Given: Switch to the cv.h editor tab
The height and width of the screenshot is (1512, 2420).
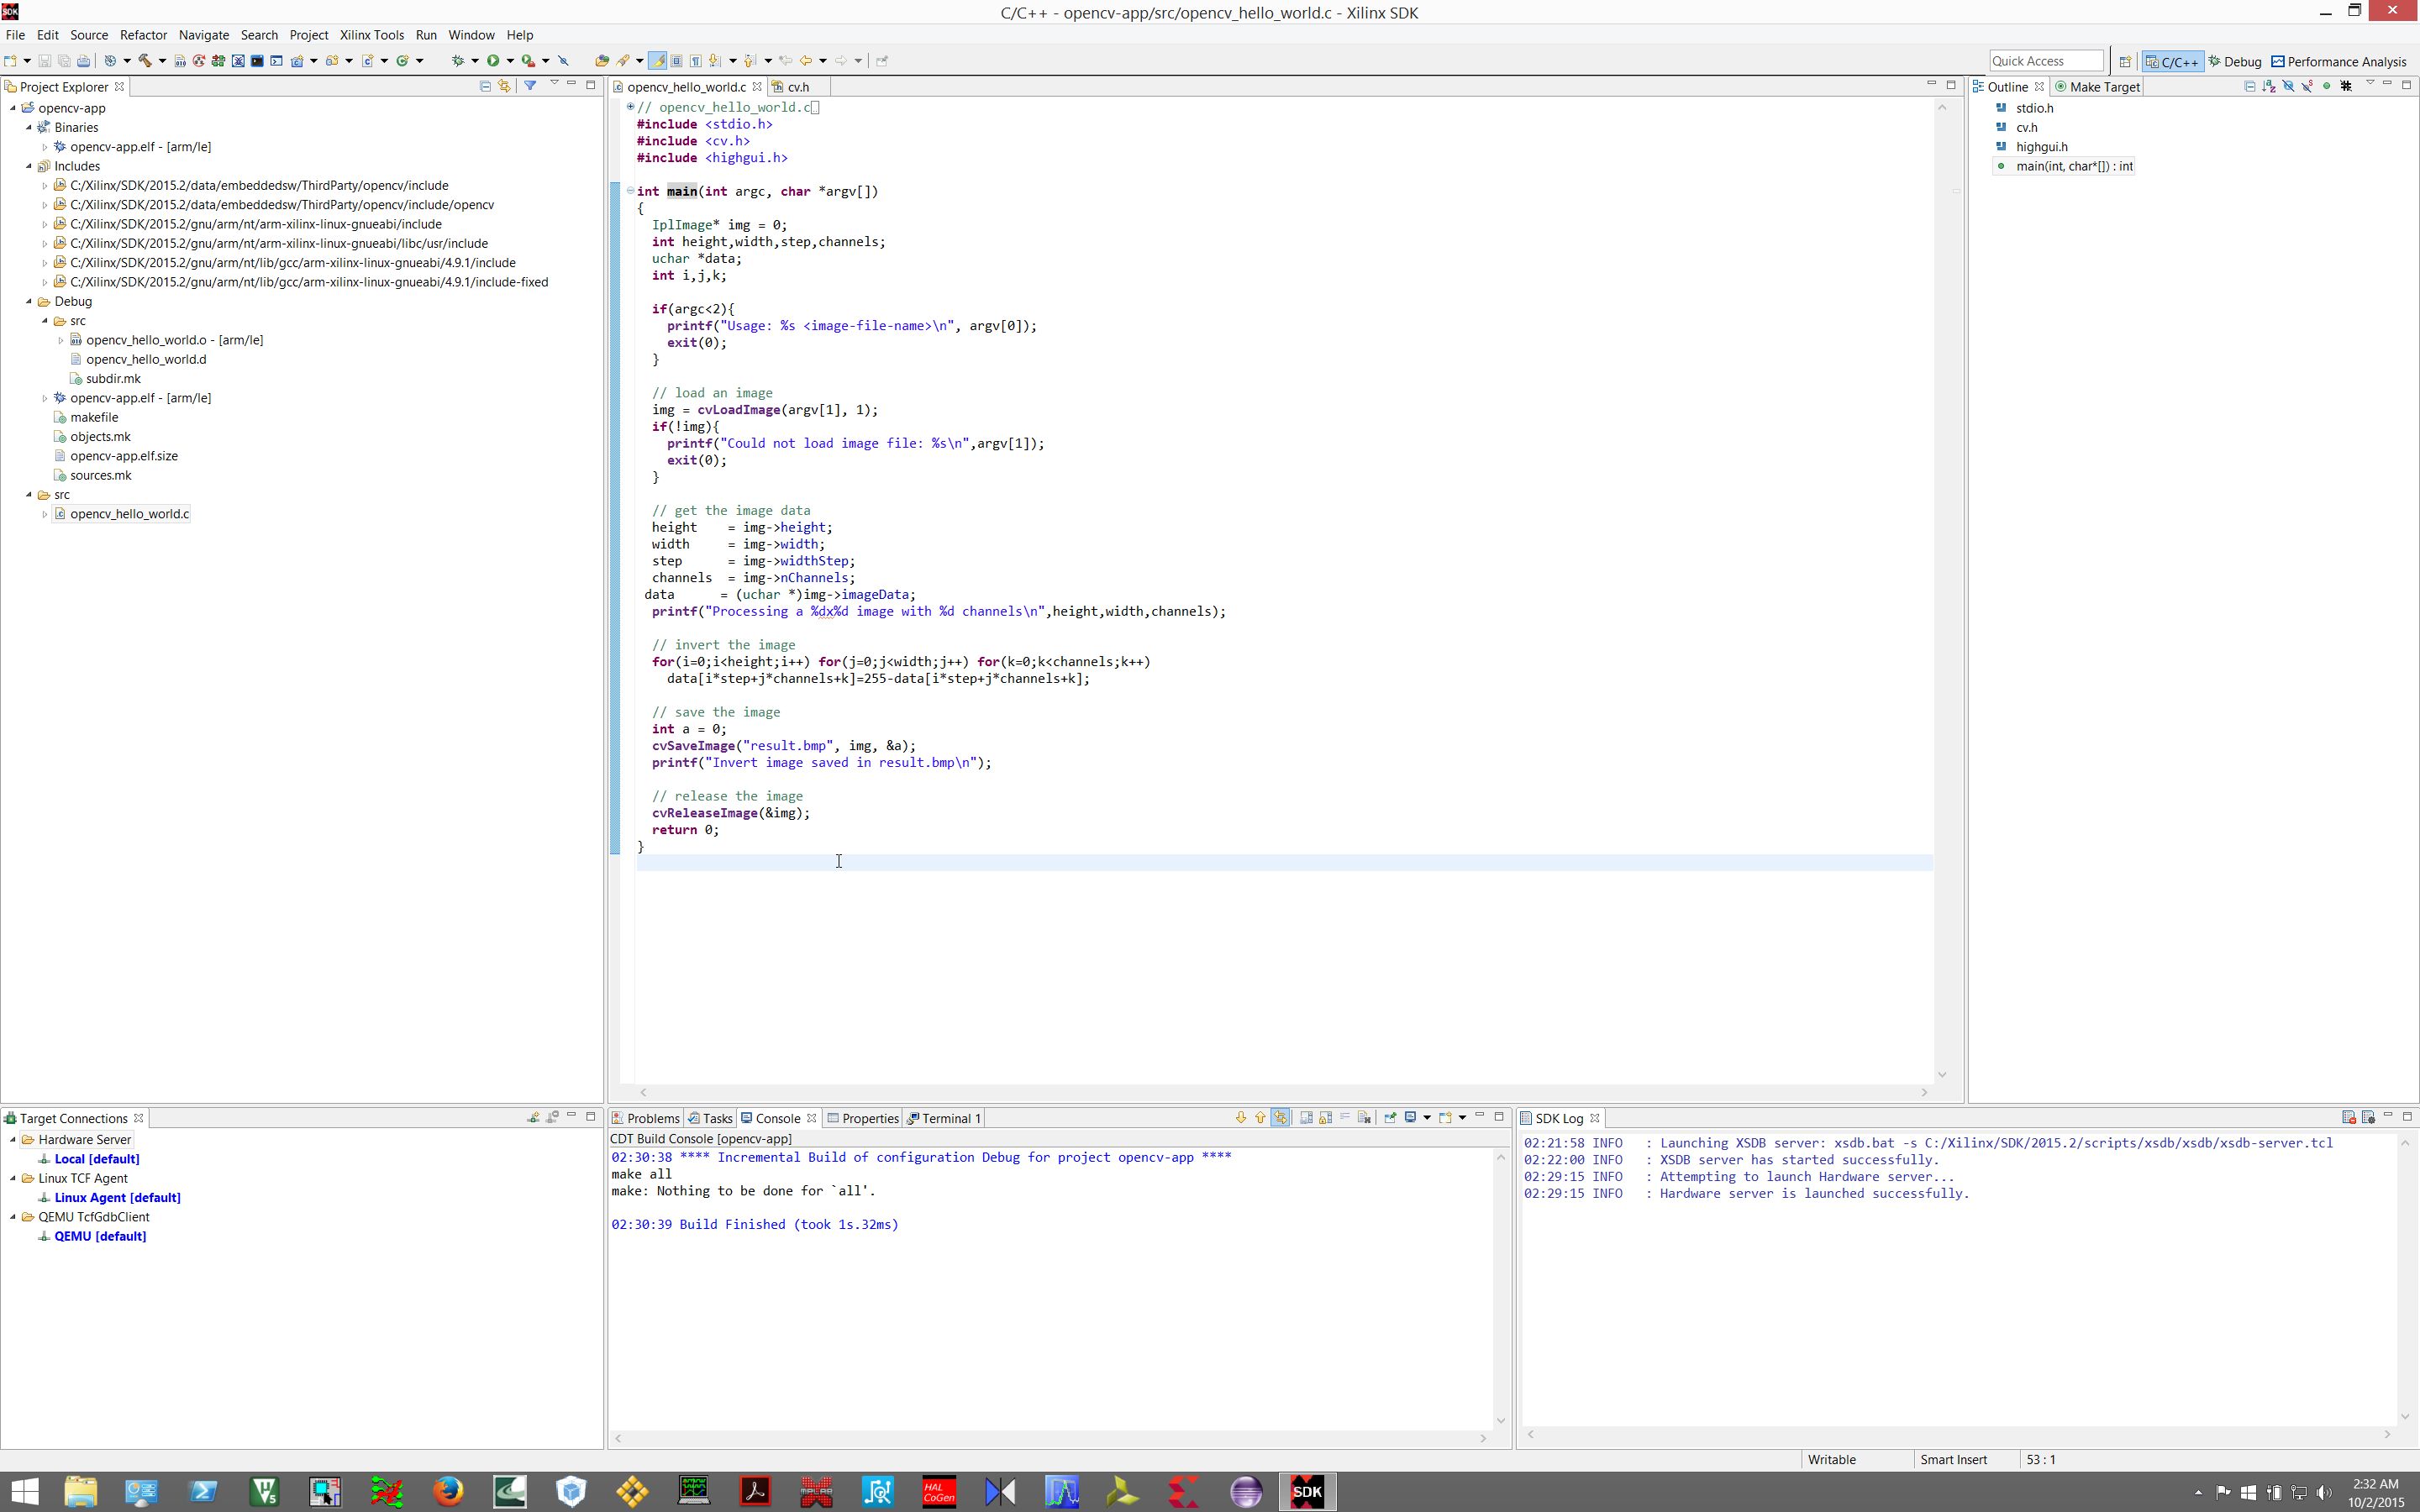Looking at the screenshot, I should tap(797, 87).
